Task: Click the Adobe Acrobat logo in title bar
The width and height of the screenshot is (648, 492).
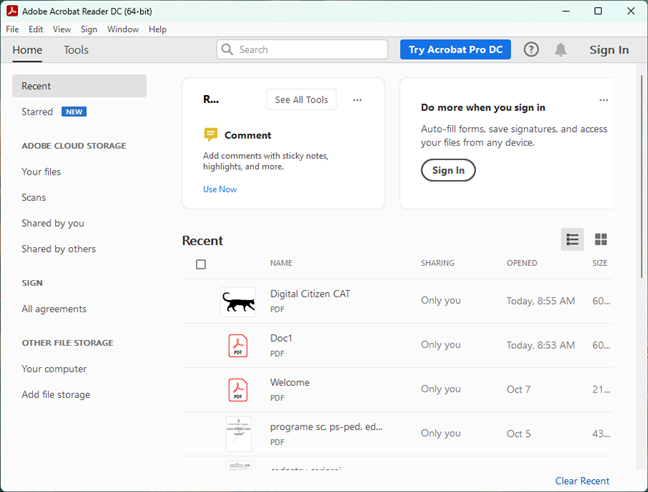Action: pyautogui.click(x=12, y=11)
